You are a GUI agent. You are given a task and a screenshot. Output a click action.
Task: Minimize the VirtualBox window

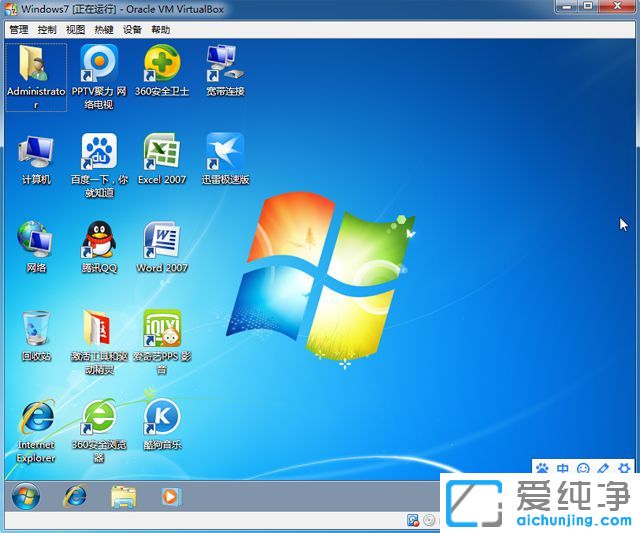point(567,6)
